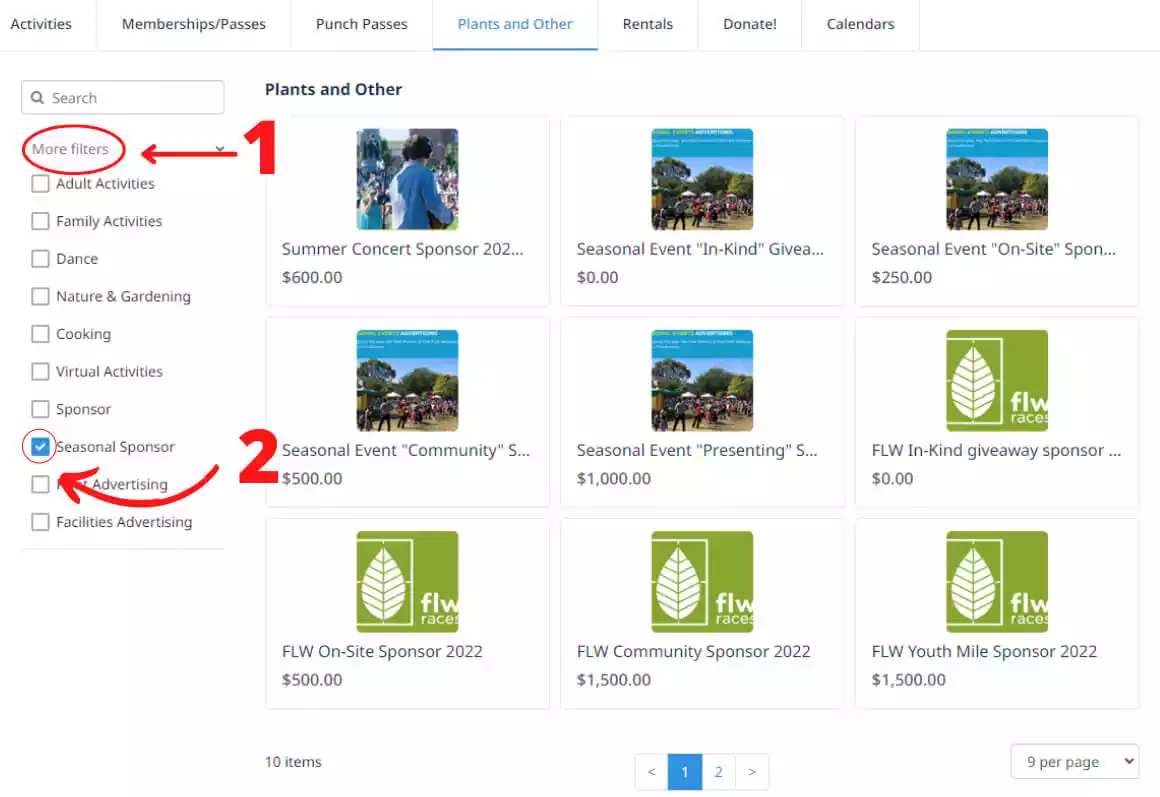Open FLW Community Sponsor 2022 title
1160x797 pixels.
[x=693, y=652]
